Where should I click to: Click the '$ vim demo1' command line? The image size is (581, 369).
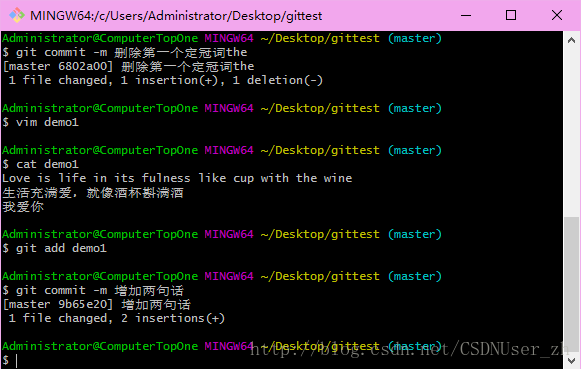(x=40, y=122)
